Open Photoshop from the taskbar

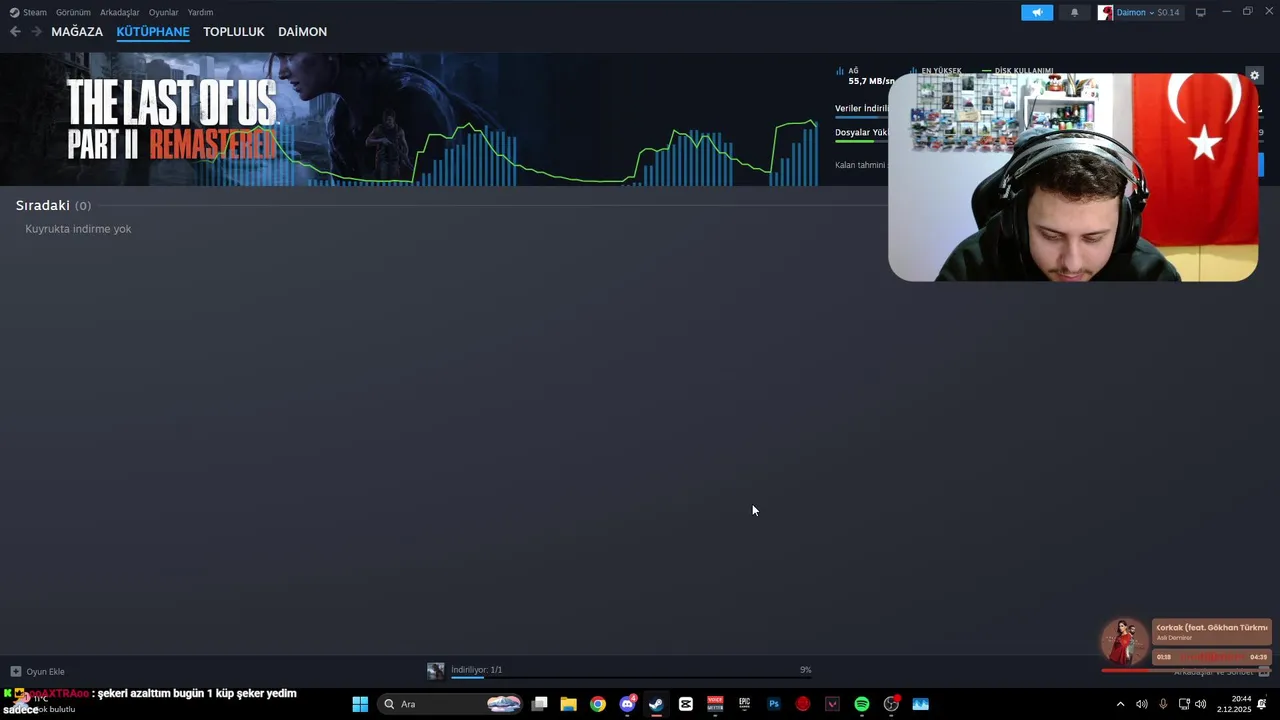[x=773, y=704]
